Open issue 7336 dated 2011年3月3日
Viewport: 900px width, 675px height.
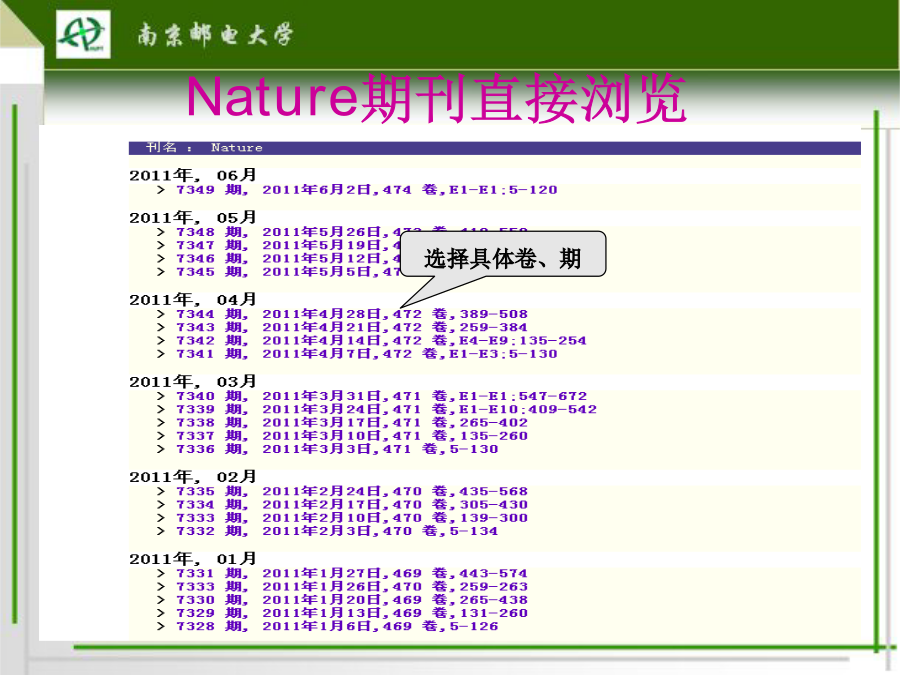[x=337, y=449]
